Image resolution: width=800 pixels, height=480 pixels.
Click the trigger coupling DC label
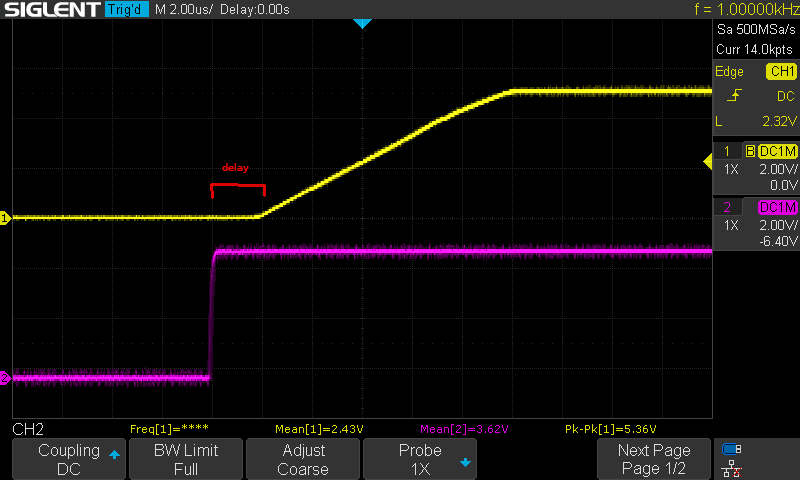(786, 96)
